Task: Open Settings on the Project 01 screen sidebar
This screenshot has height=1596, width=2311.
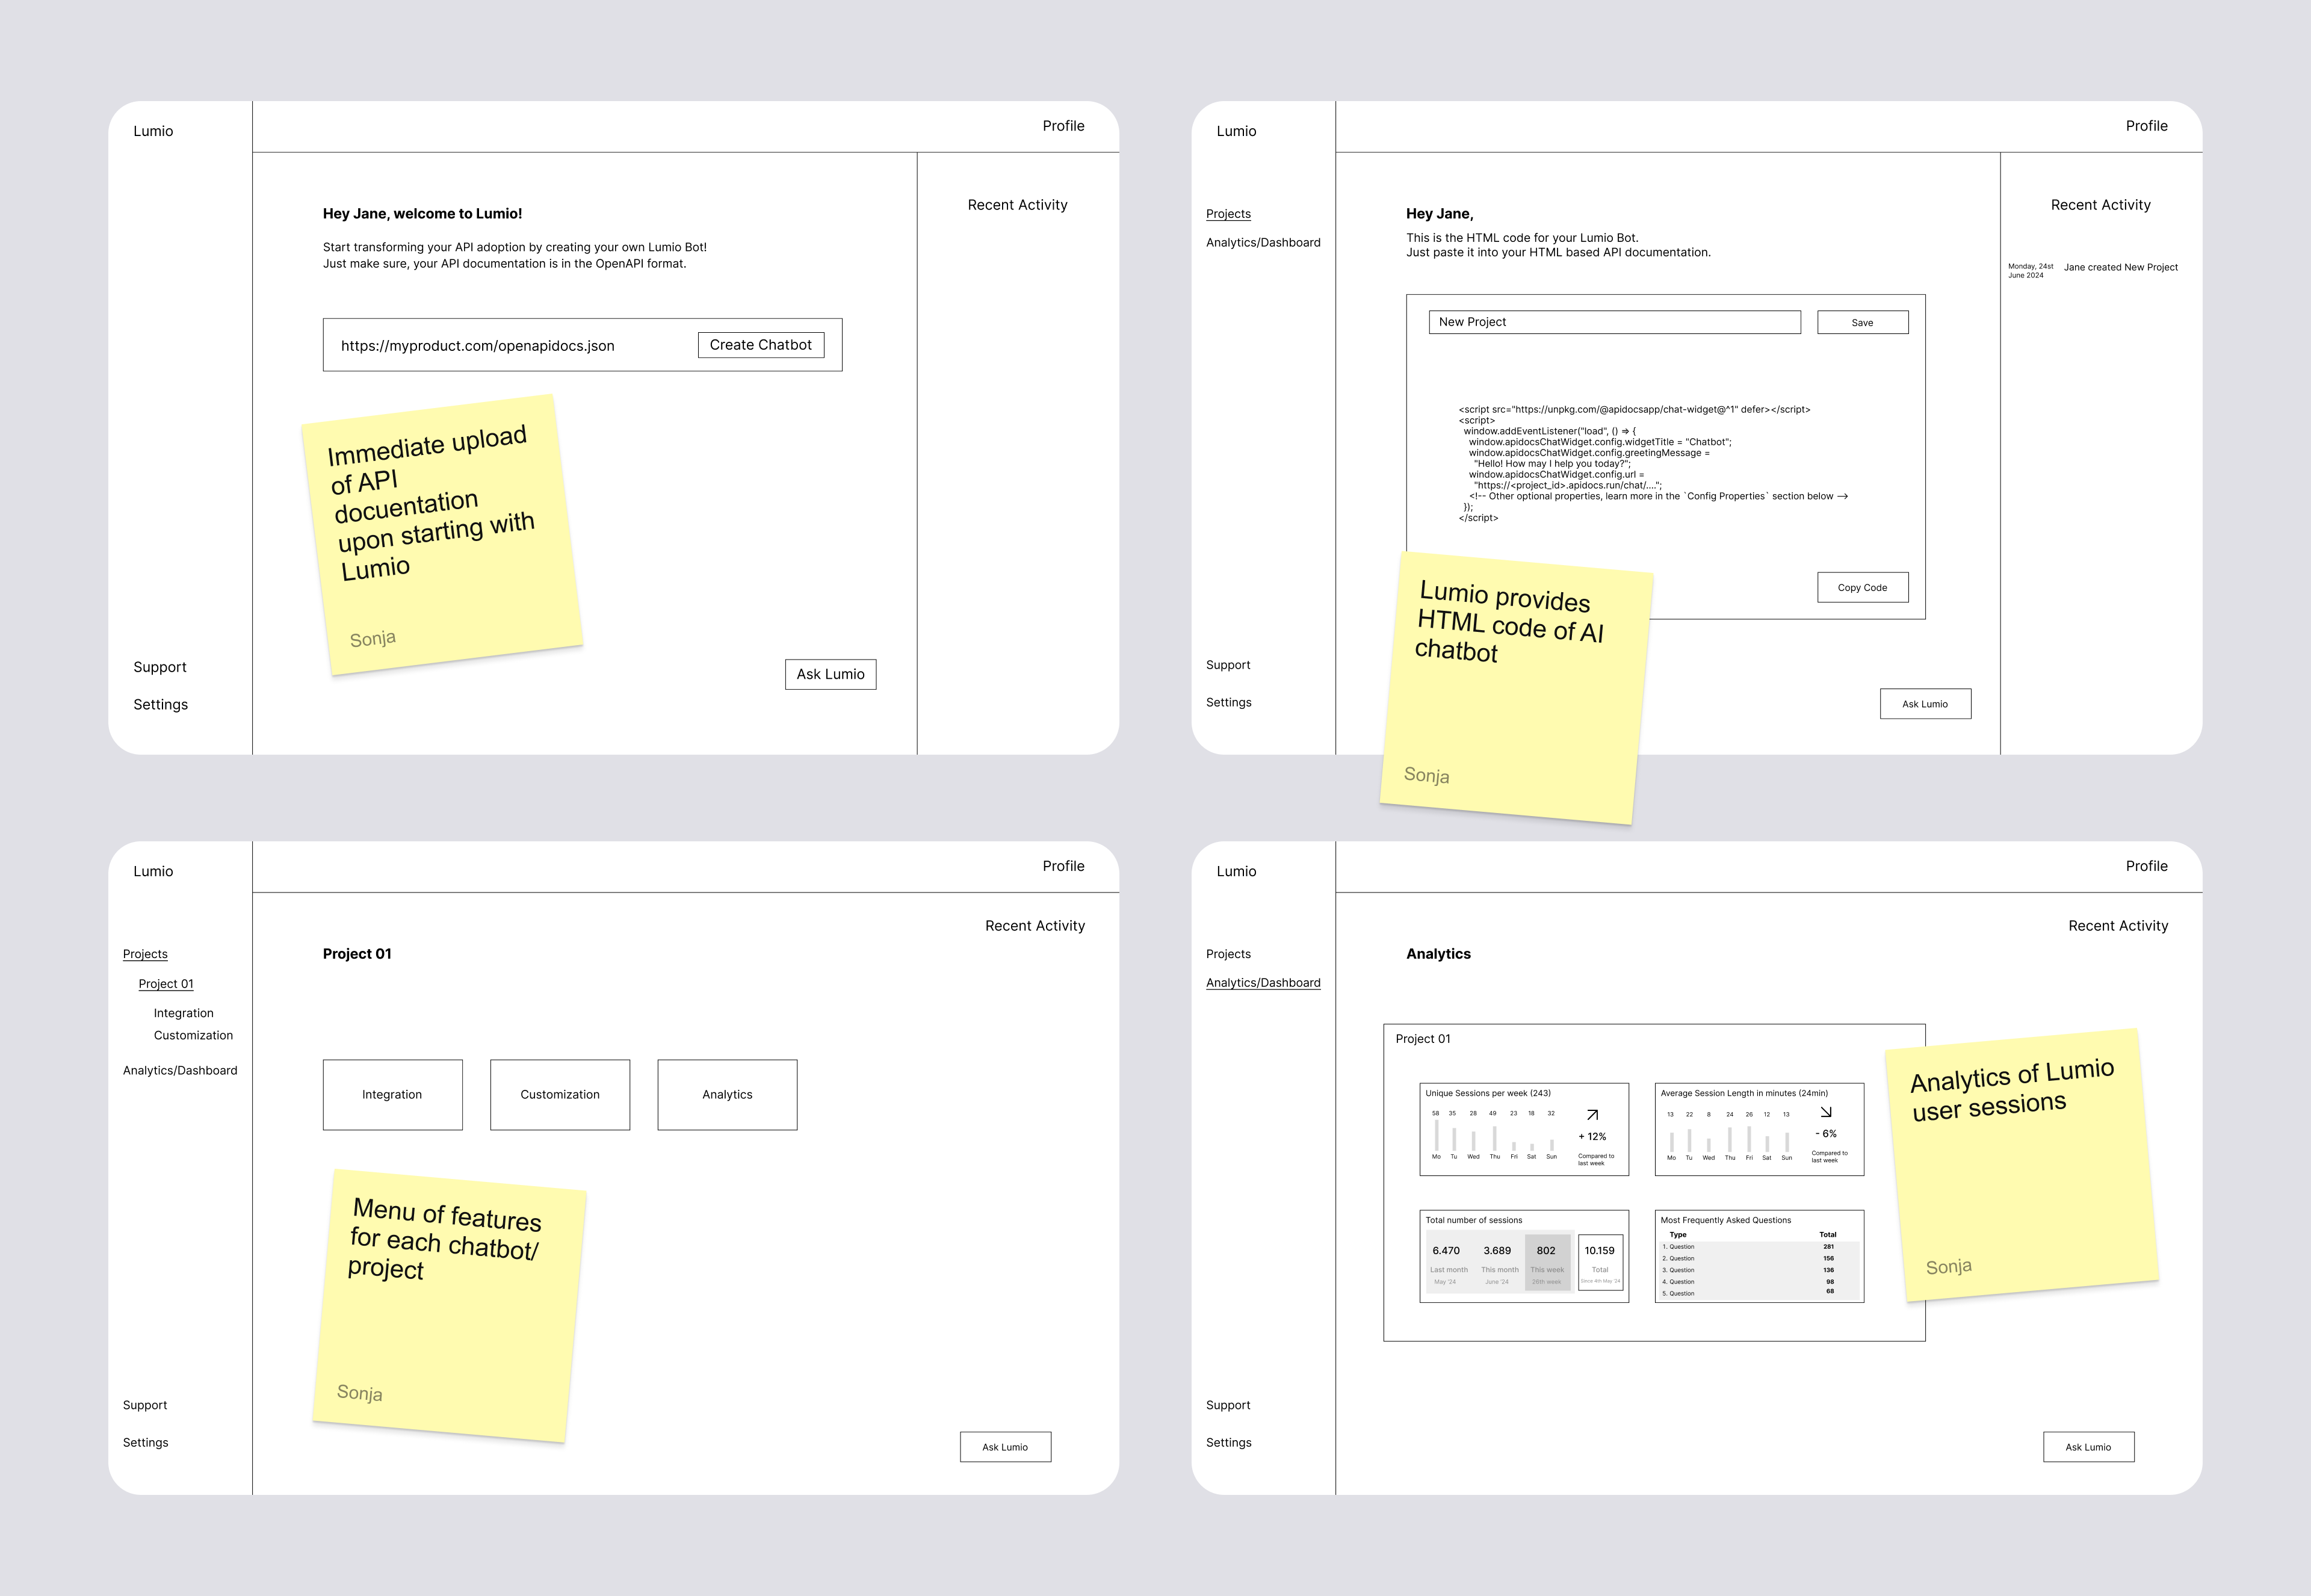Action: click(145, 1442)
